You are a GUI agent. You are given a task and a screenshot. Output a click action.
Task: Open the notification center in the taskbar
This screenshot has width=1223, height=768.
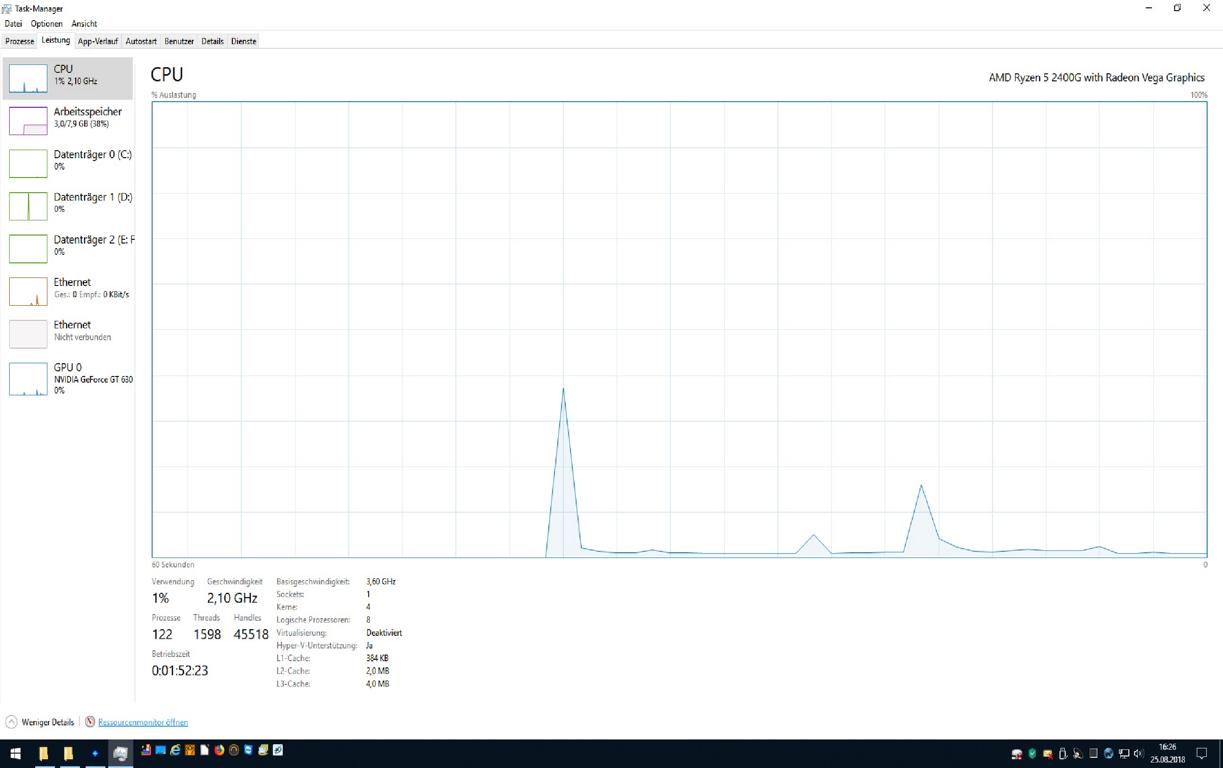(x=1202, y=753)
